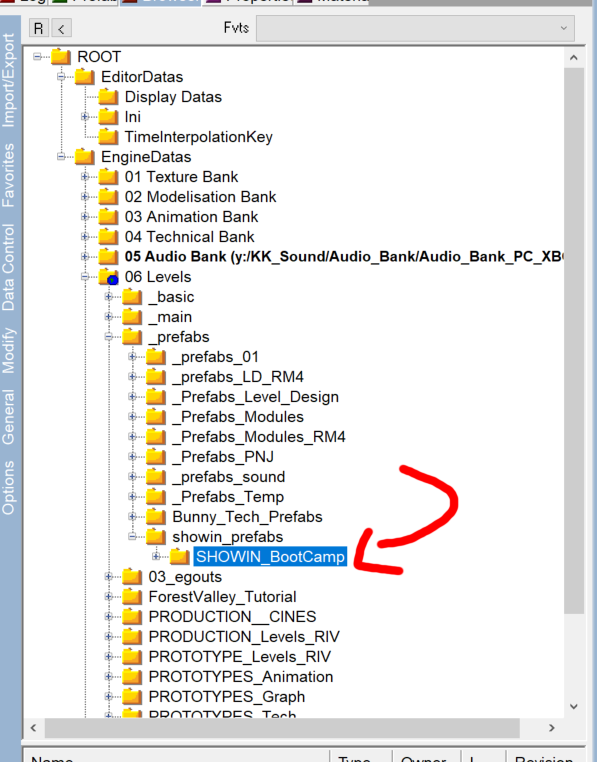Collapse the _prefabs folder node
The image size is (597, 762).
point(108,337)
